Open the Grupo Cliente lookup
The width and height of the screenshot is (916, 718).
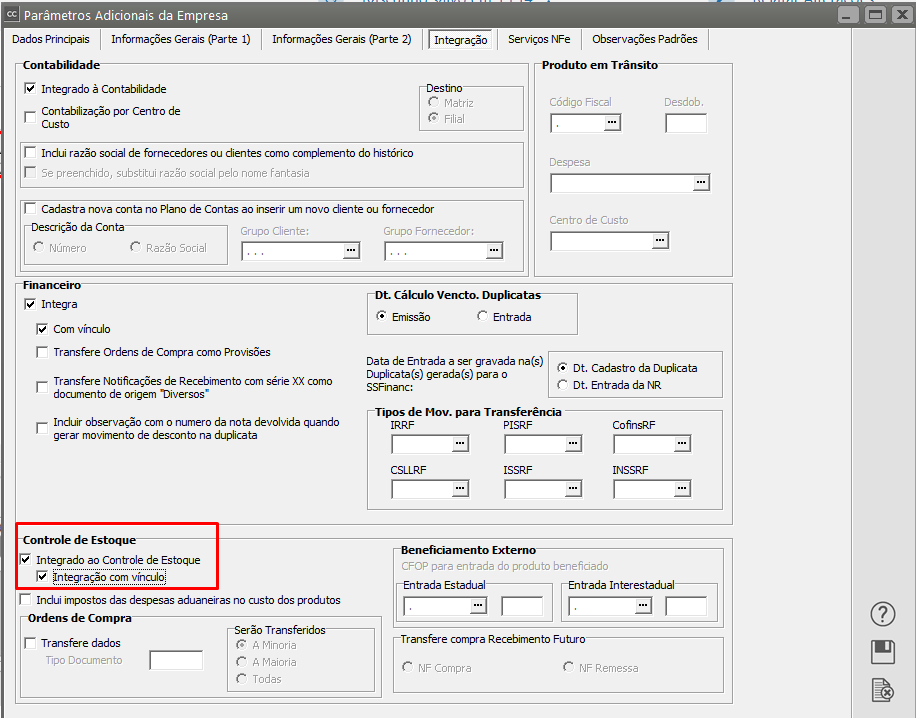pyautogui.click(x=351, y=251)
